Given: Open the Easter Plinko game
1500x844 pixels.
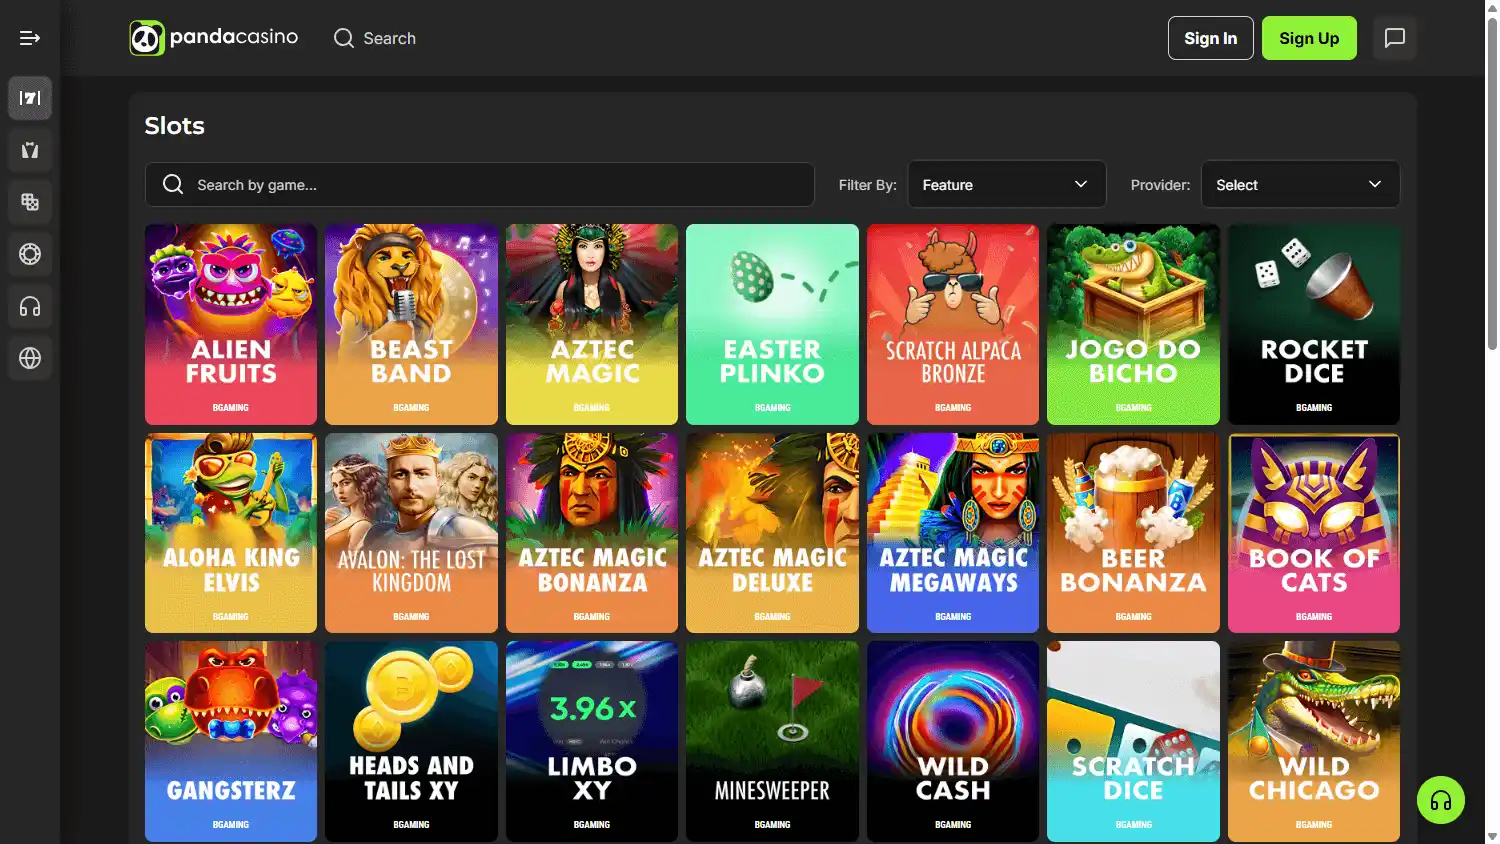Looking at the screenshot, I should [x=772, y=324].
